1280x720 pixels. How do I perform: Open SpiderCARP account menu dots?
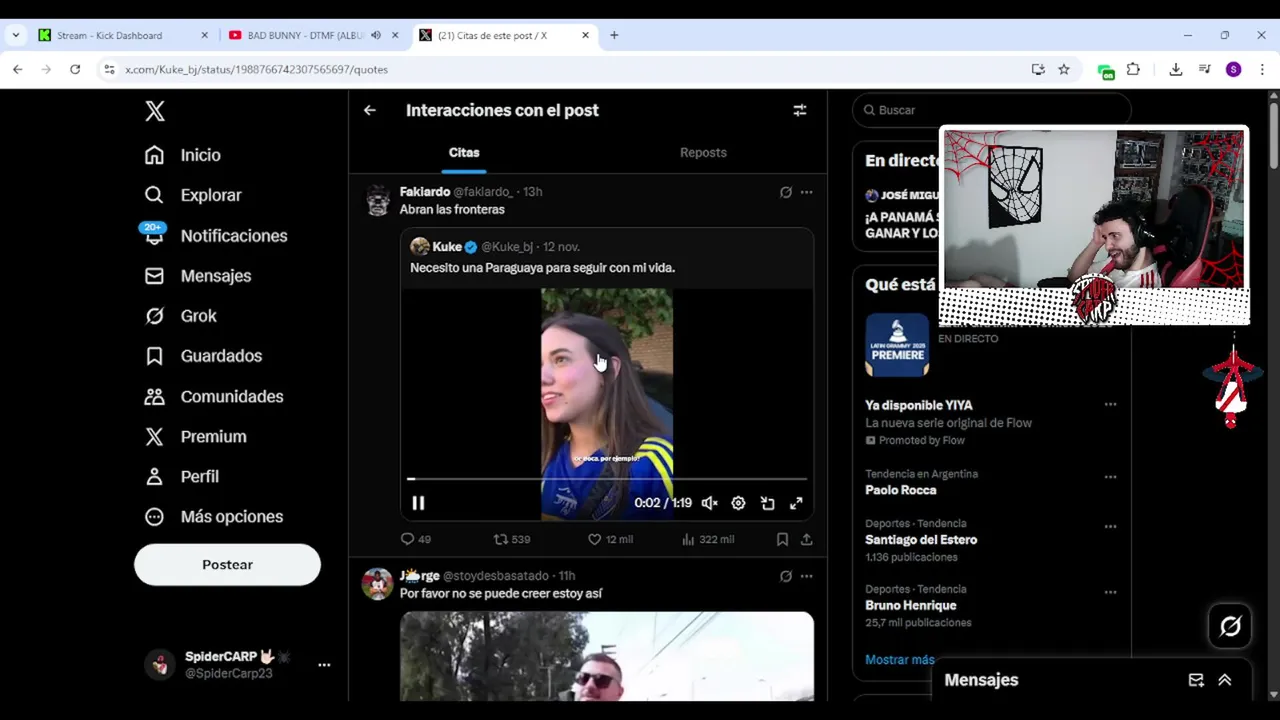point(324,665)
